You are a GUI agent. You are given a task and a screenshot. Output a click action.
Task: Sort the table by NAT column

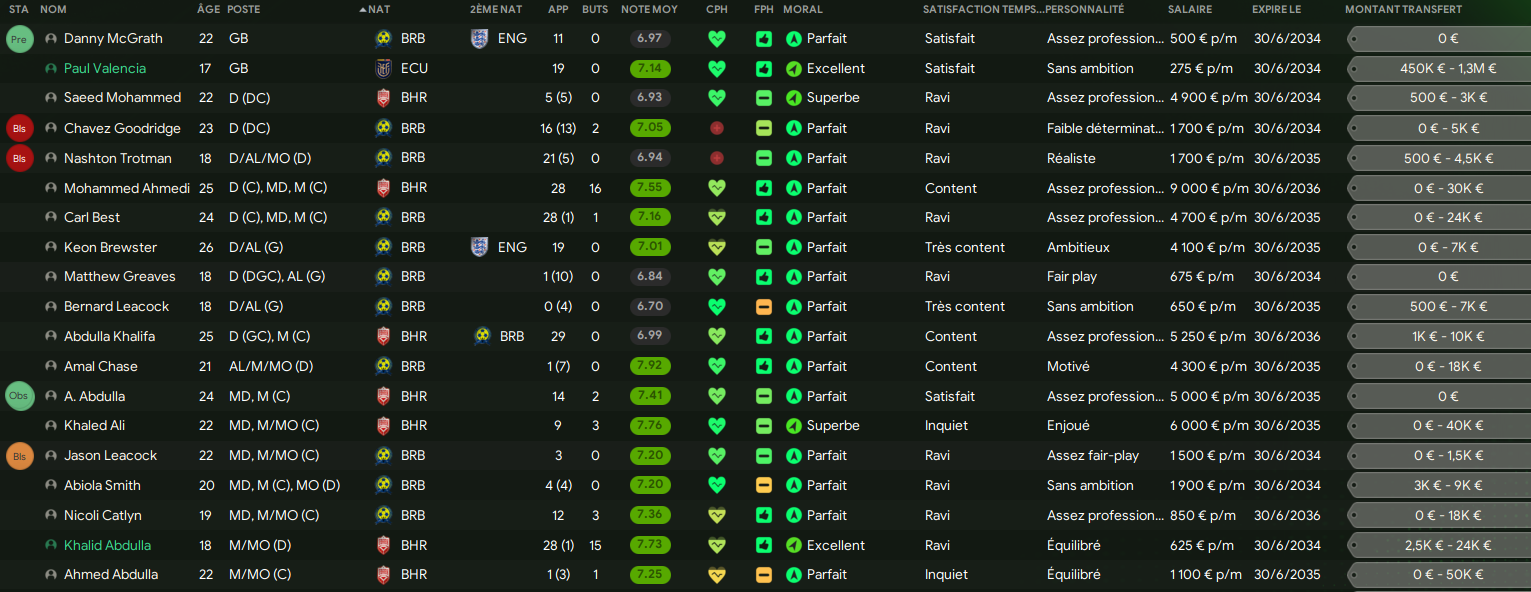click(379, 9)
